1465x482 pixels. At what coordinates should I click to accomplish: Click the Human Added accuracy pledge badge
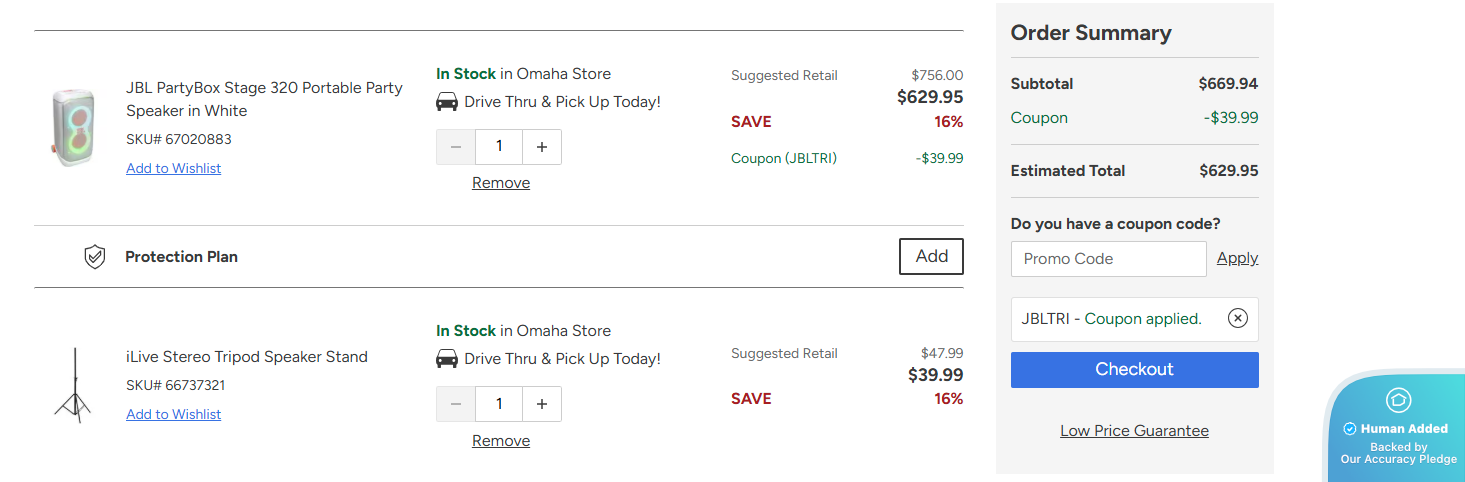(x=1398, y=430)
